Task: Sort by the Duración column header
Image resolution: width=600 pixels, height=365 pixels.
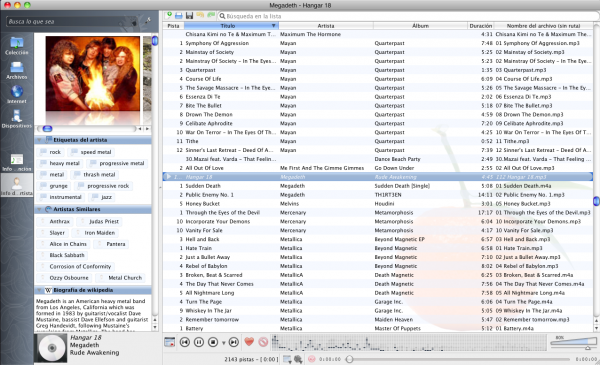Action: pos(481,26)
